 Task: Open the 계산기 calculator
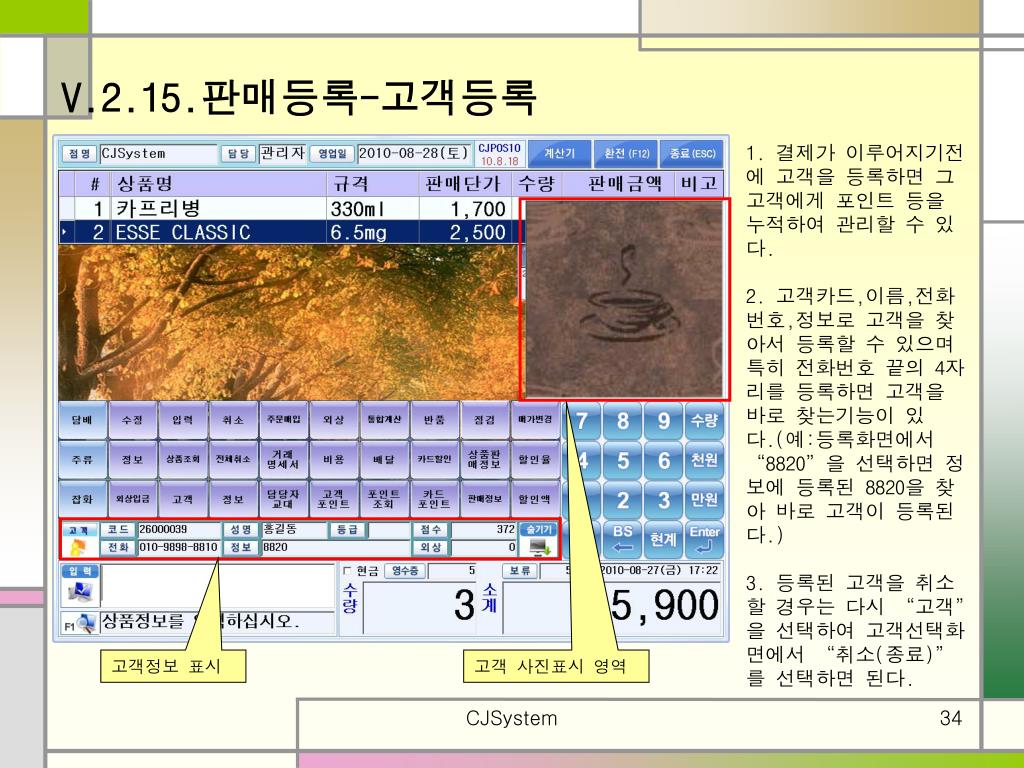559,153
